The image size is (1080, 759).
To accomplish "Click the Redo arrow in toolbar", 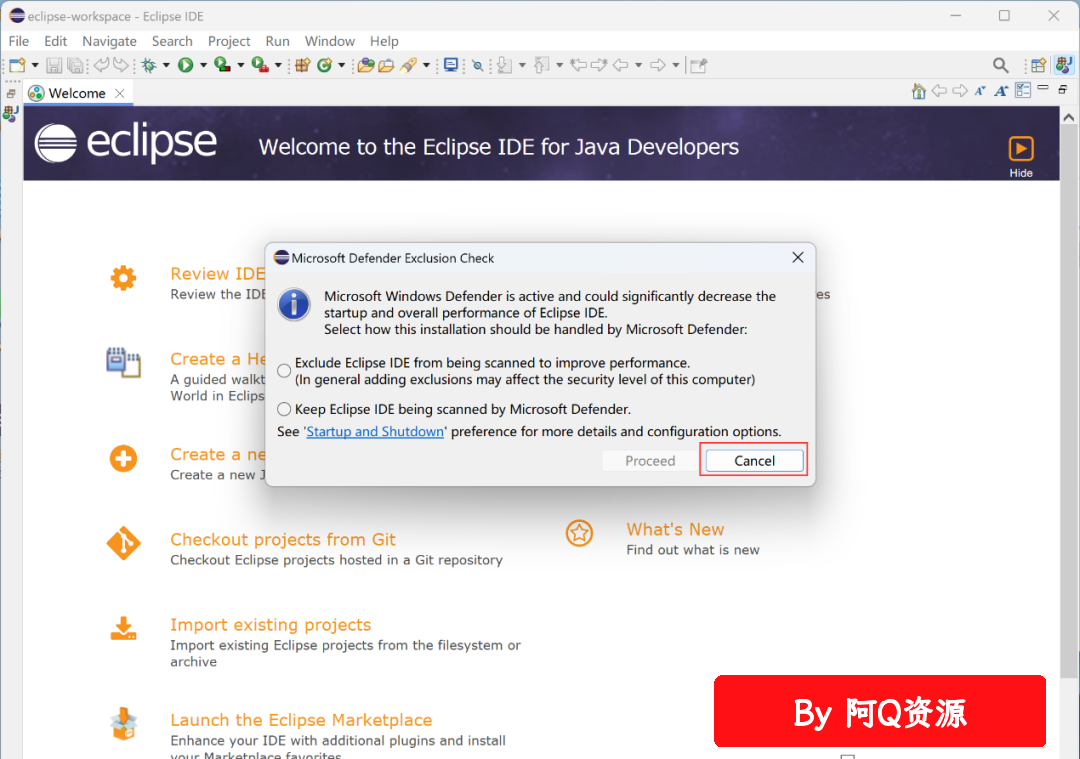I will pyautogui.click(x=121, y=65).
